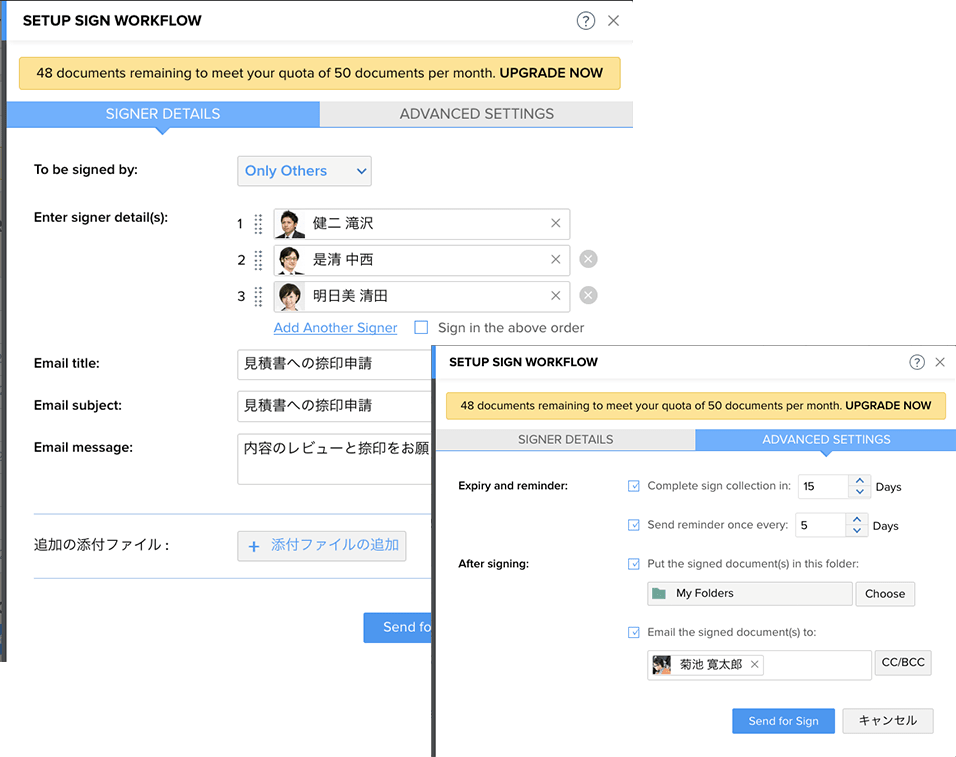This screenshot has height=757, width=956.
Task: Grab drag handle for signer 3
Action: pyautogui.click(x=259, y=296)
